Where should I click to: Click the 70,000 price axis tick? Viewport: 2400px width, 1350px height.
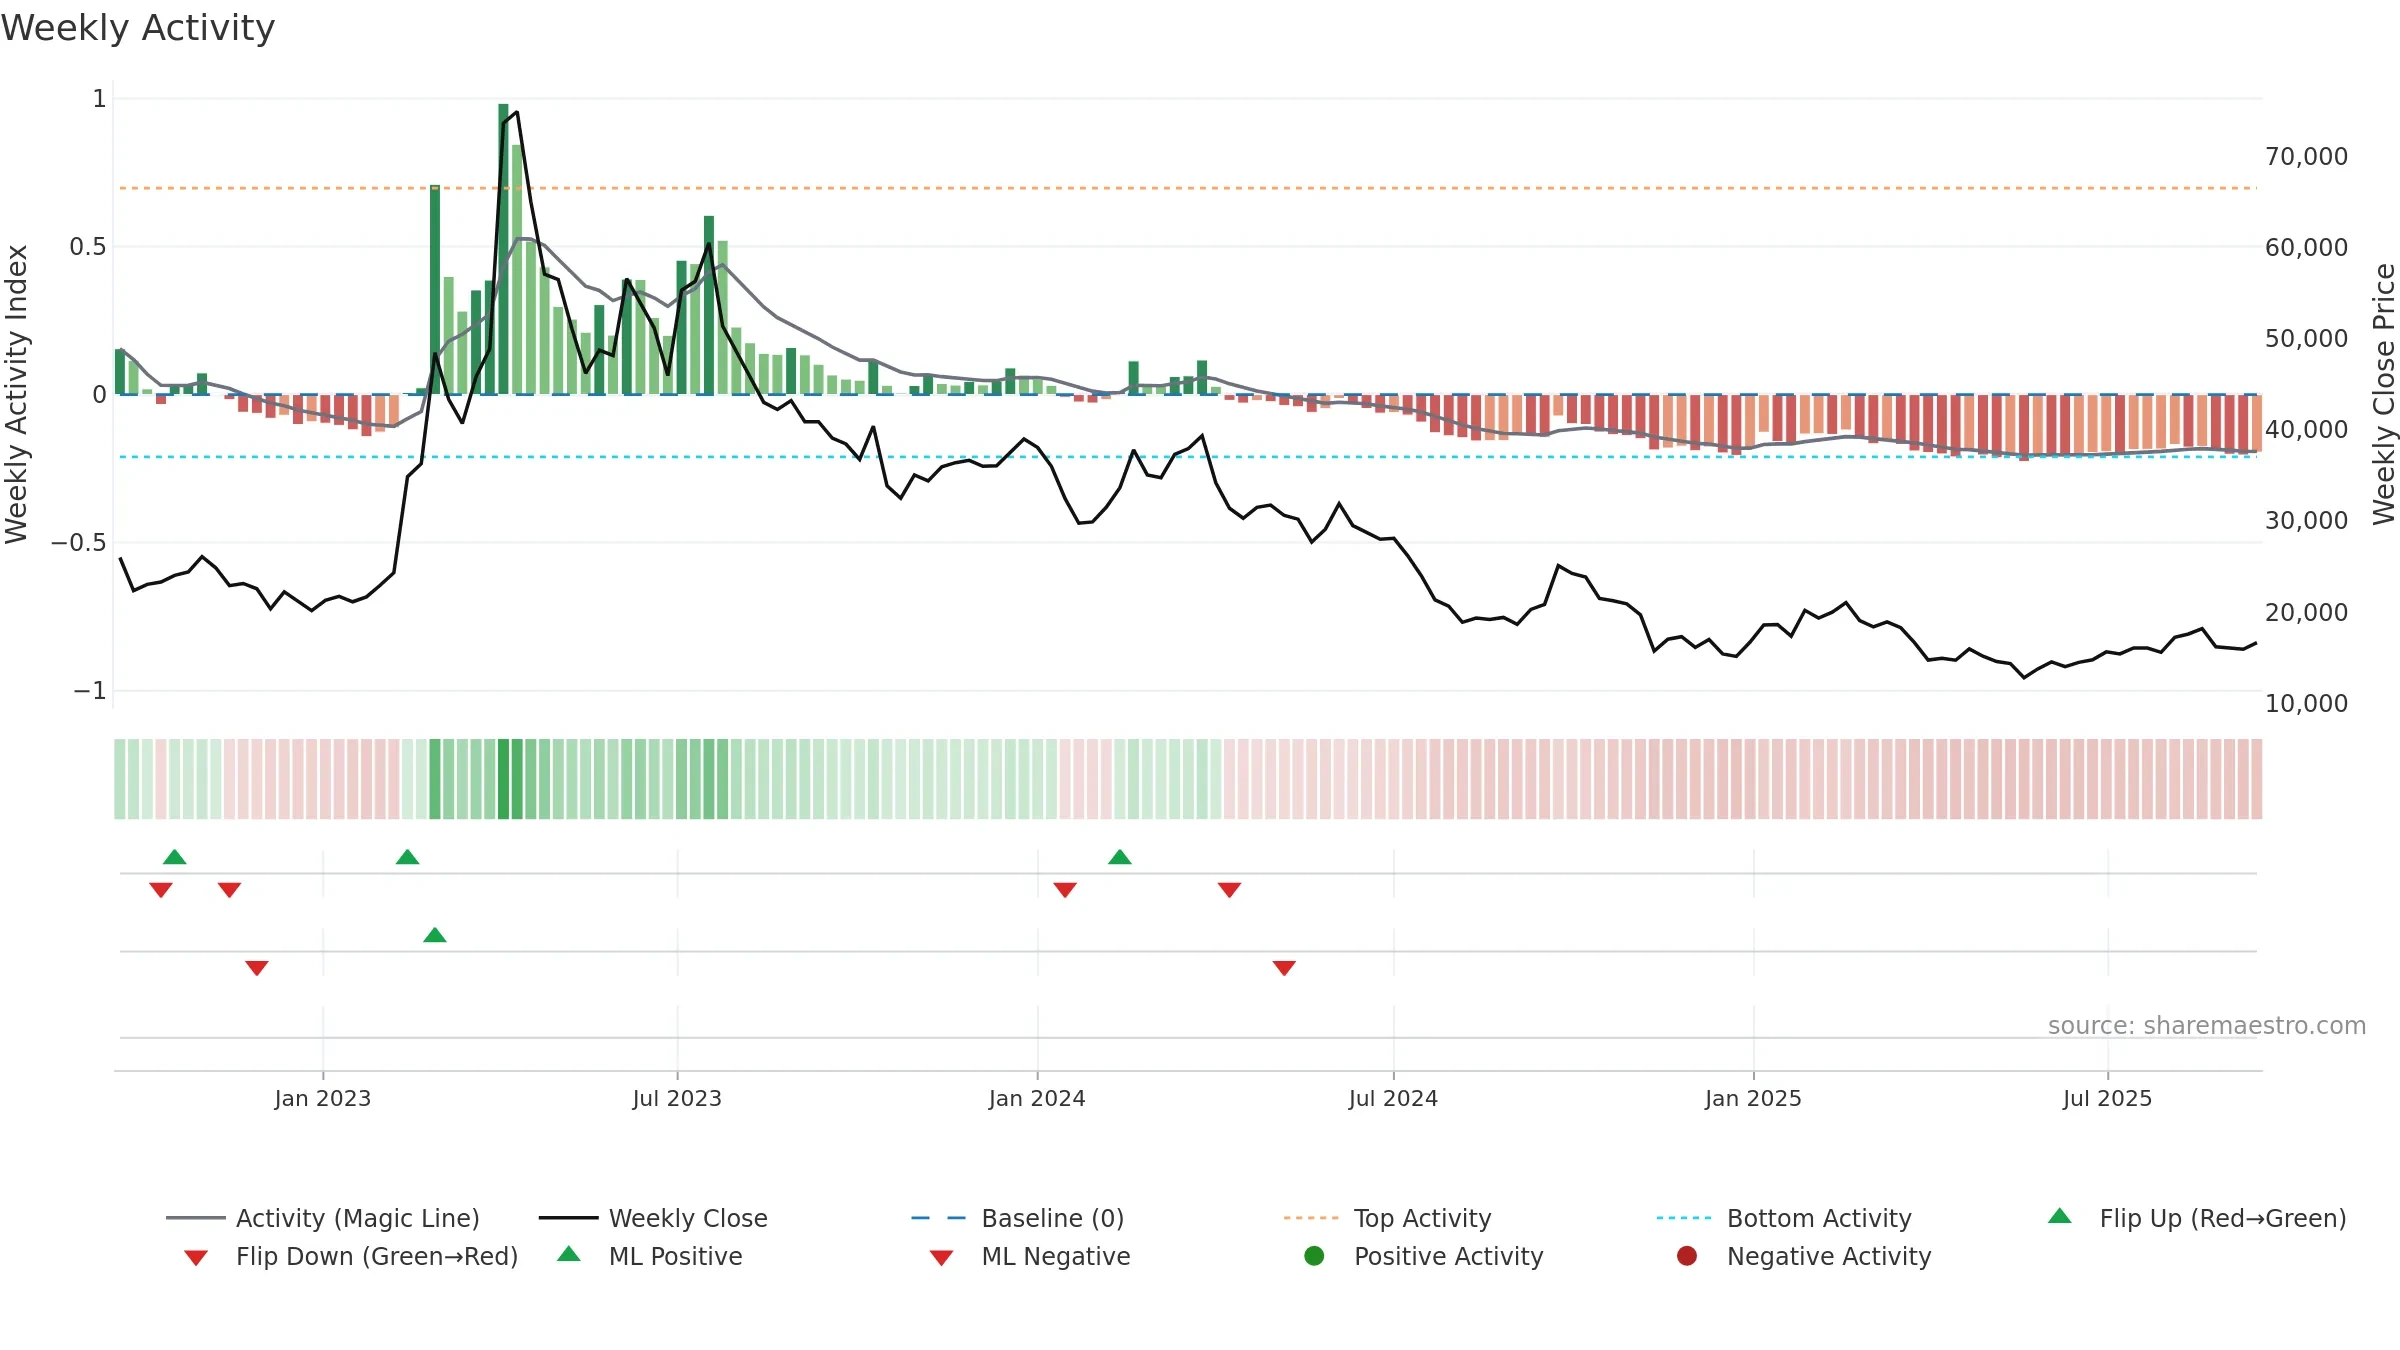[2306, 156]
